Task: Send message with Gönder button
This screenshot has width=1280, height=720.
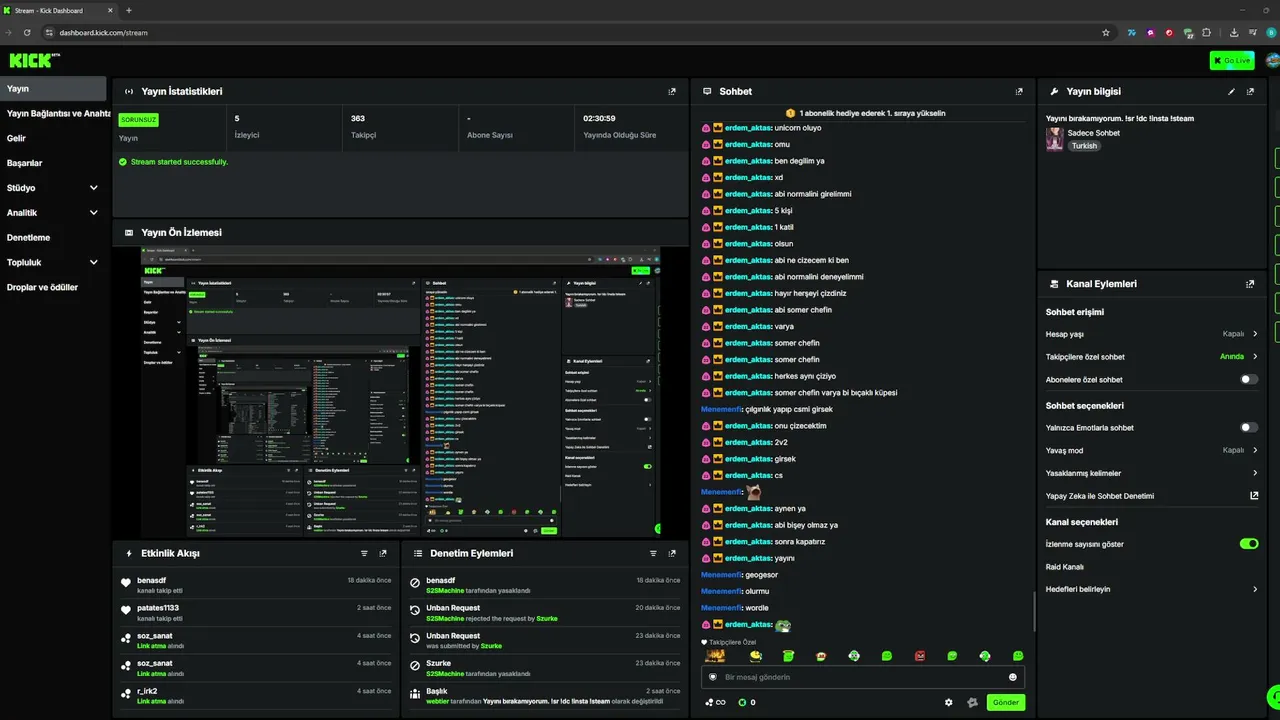Action: [x=1006, y=702]
